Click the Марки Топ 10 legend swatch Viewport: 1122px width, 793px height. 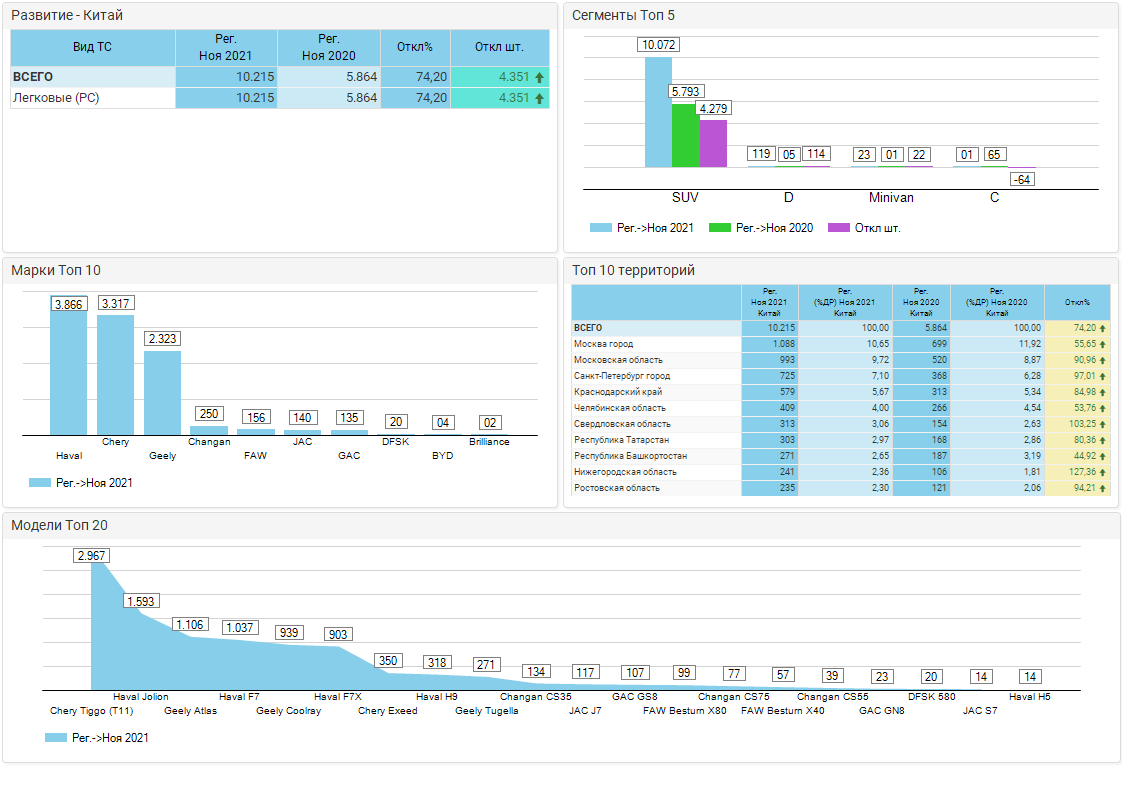(40, 483)
